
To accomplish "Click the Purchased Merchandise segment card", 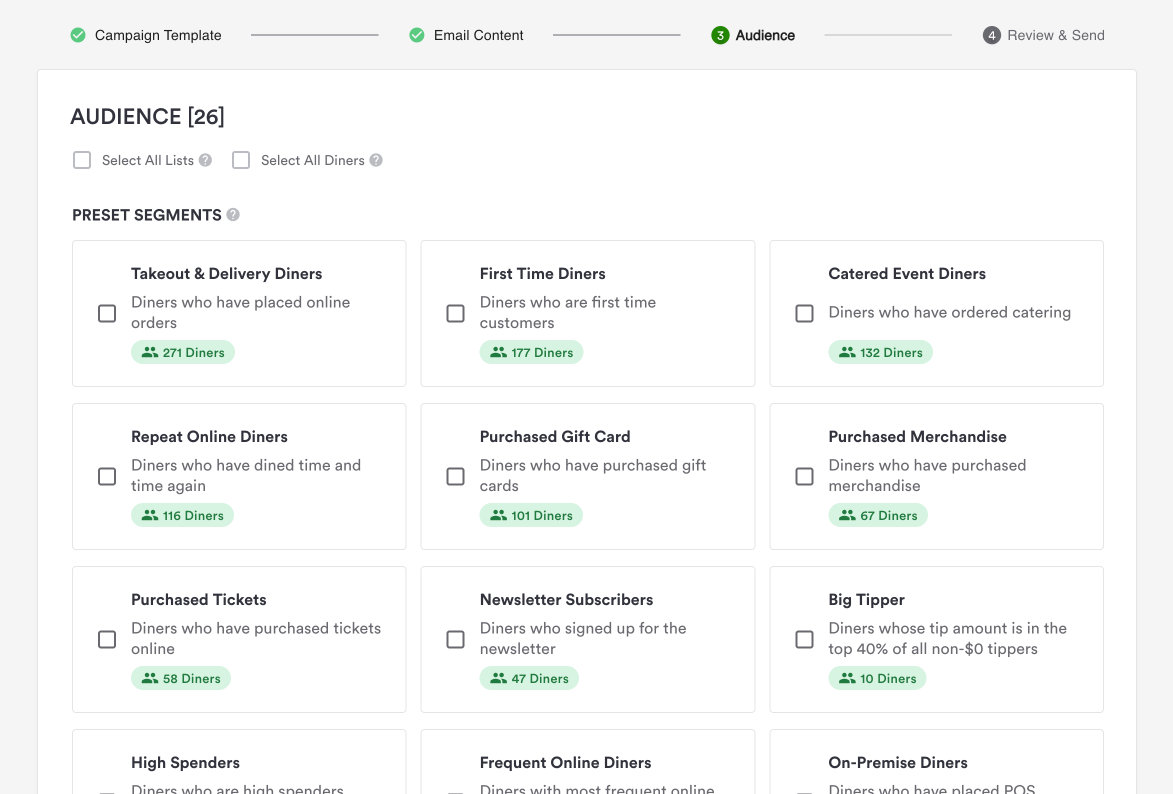I will click(x=936, y=476).
